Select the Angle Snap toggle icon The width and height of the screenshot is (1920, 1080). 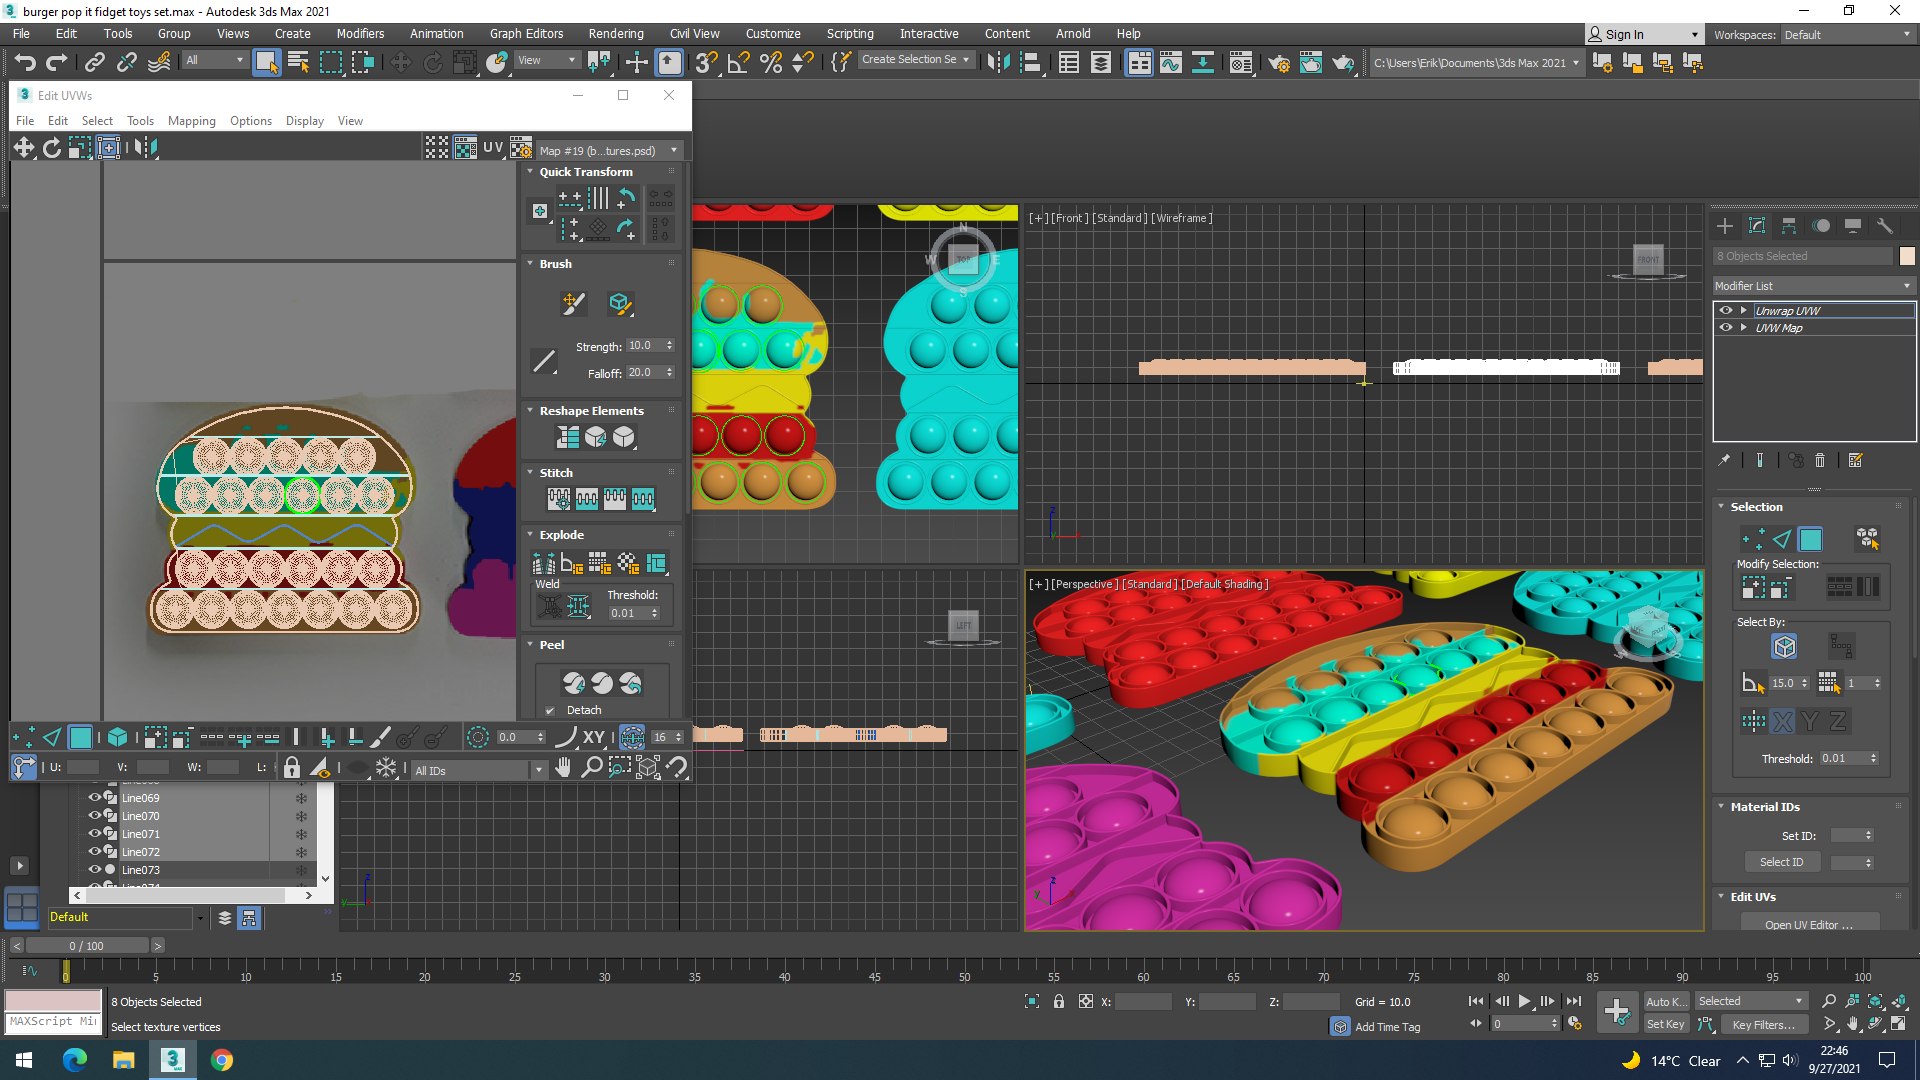(x=739, y=63)
